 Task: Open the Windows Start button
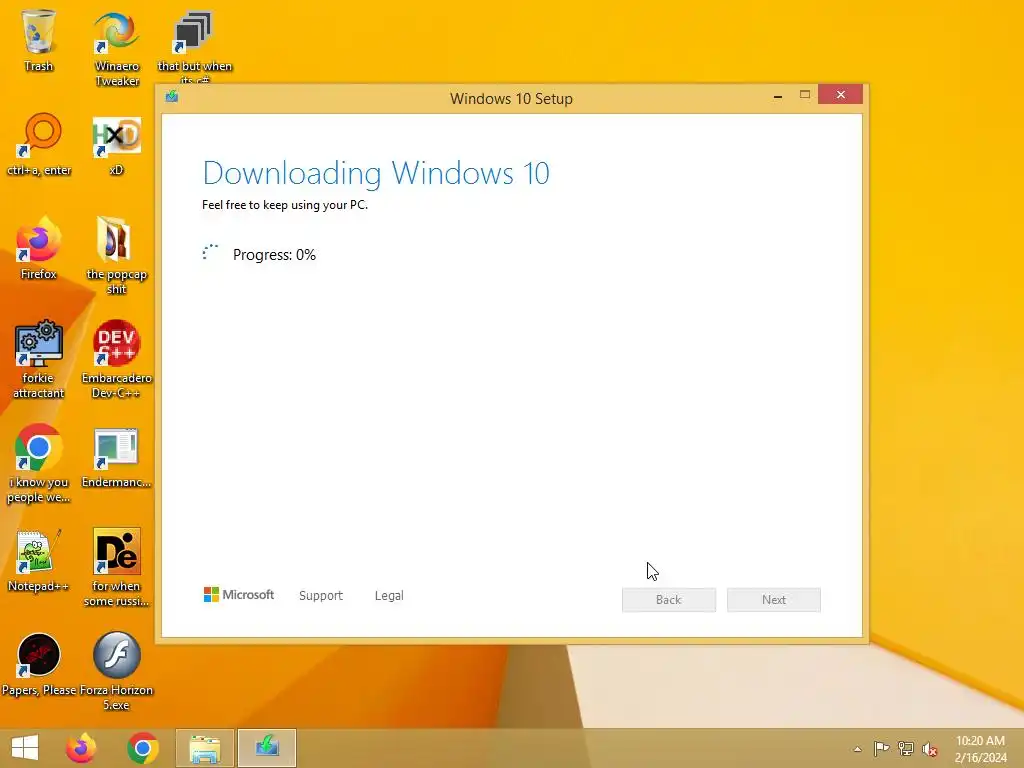(25, 748)
